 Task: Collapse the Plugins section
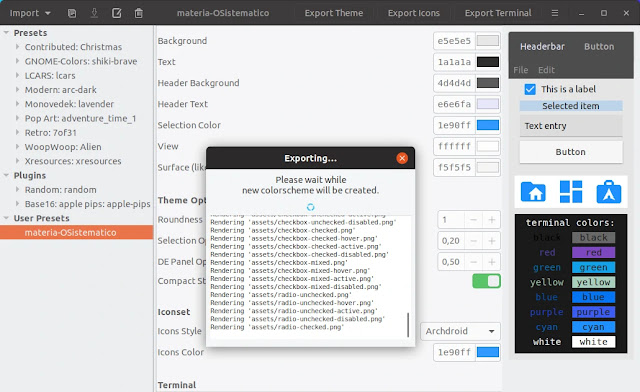click(6, 175)
